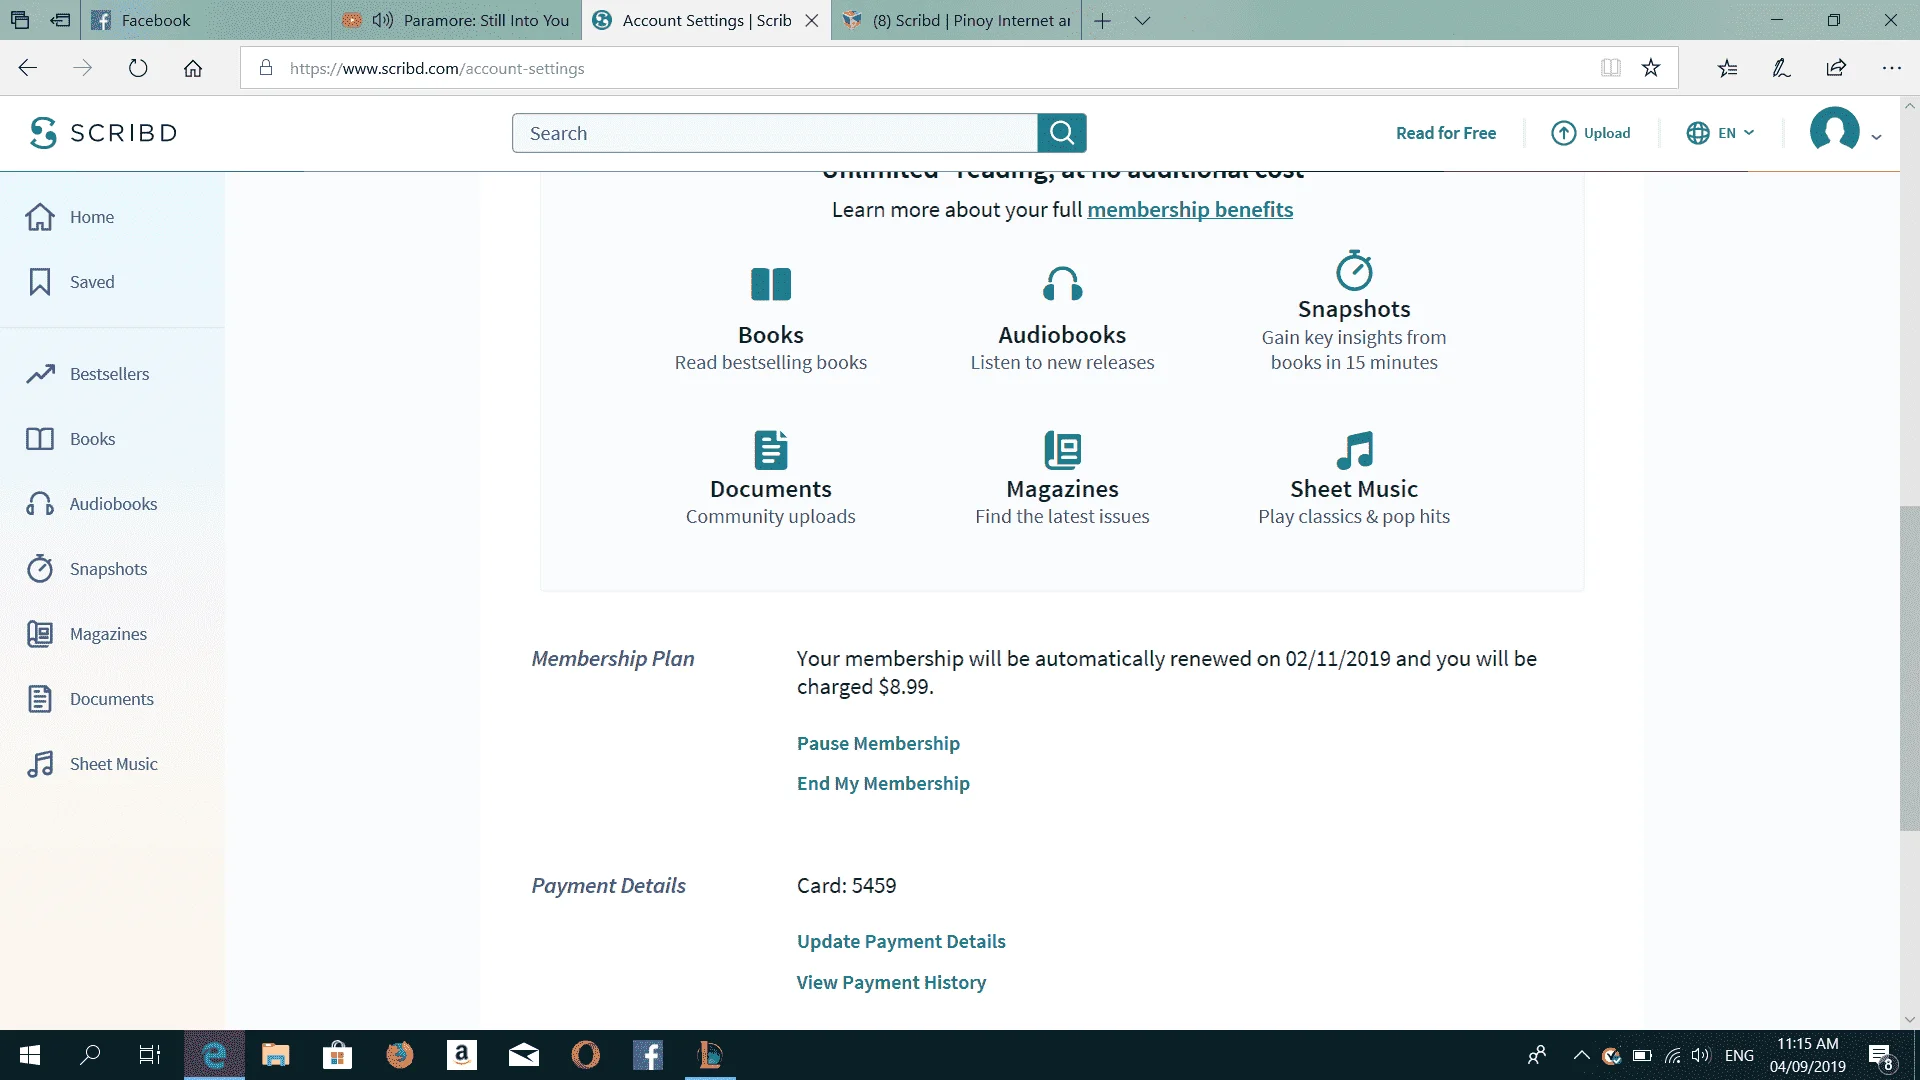Viewport: 1920px width, 1080px height.
Task: Click End My Membership
Action: (883, 783)
